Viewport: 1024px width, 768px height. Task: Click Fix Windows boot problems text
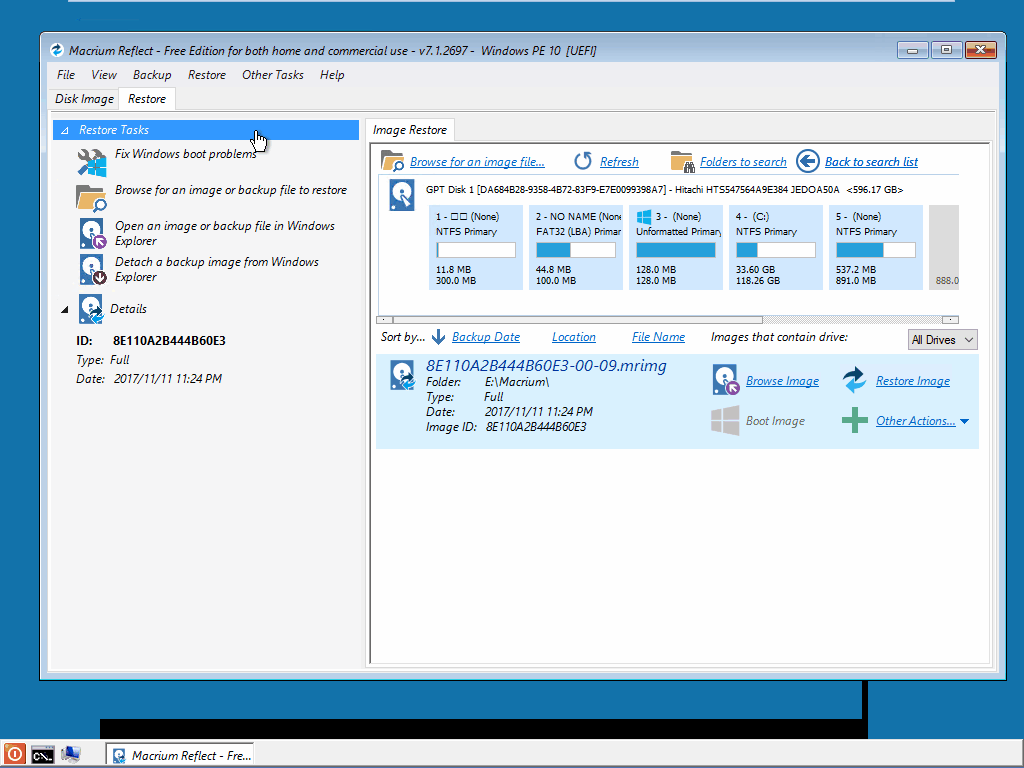pos(185,154)
